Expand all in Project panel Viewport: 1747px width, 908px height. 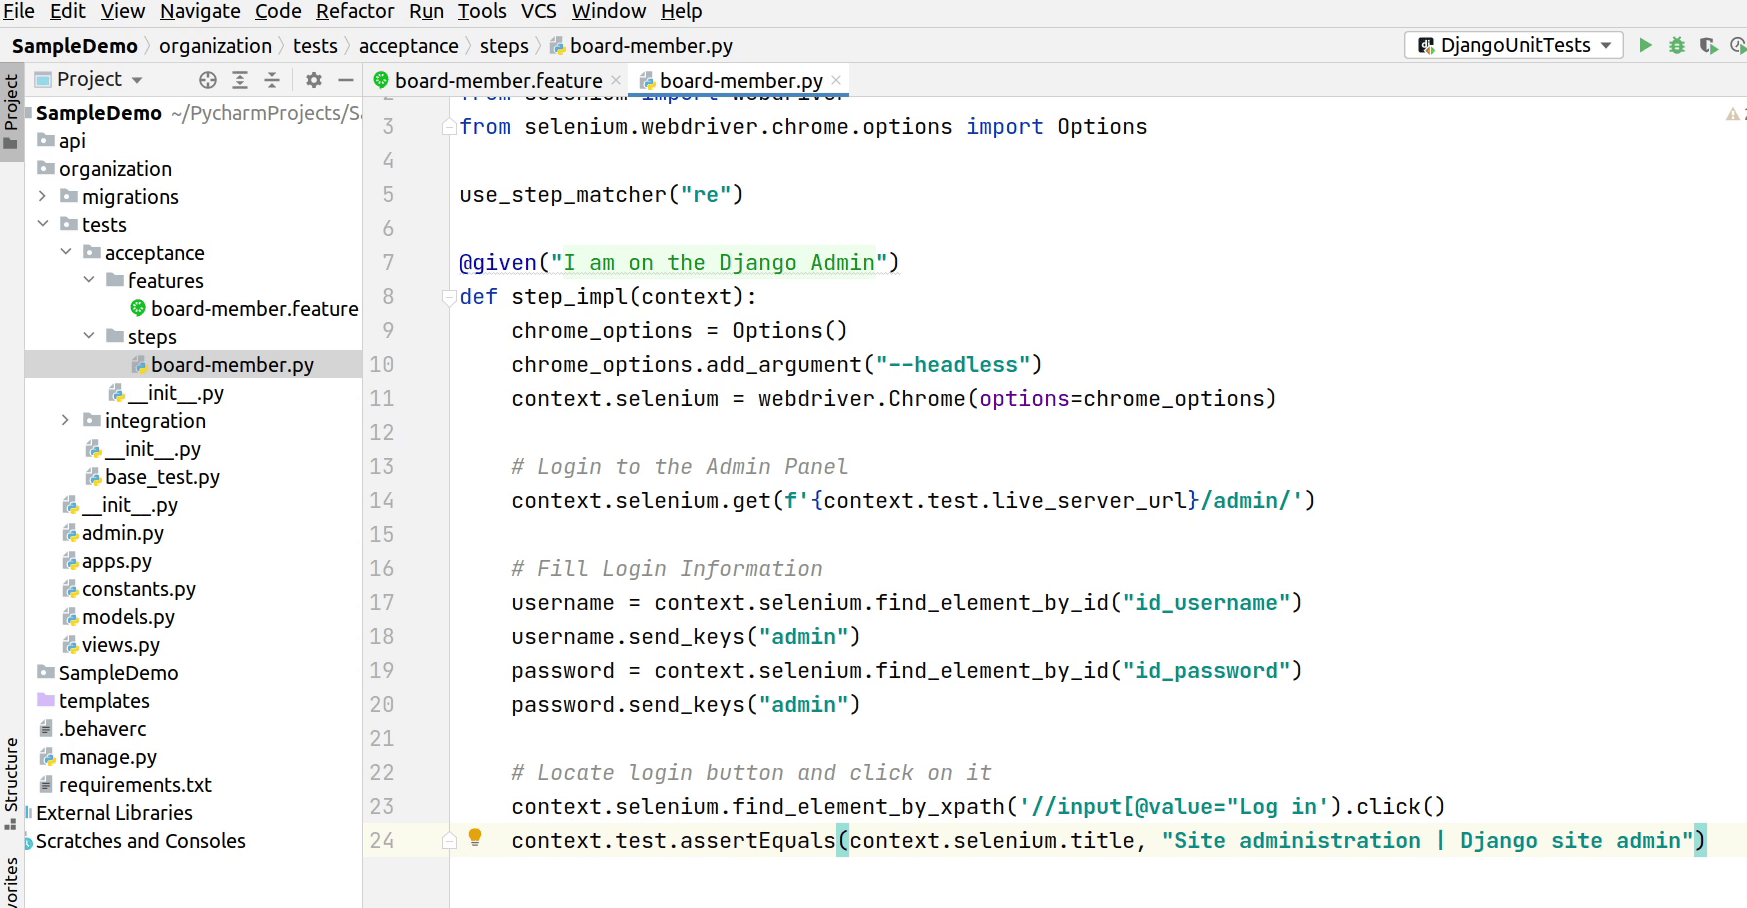(240, 80)
